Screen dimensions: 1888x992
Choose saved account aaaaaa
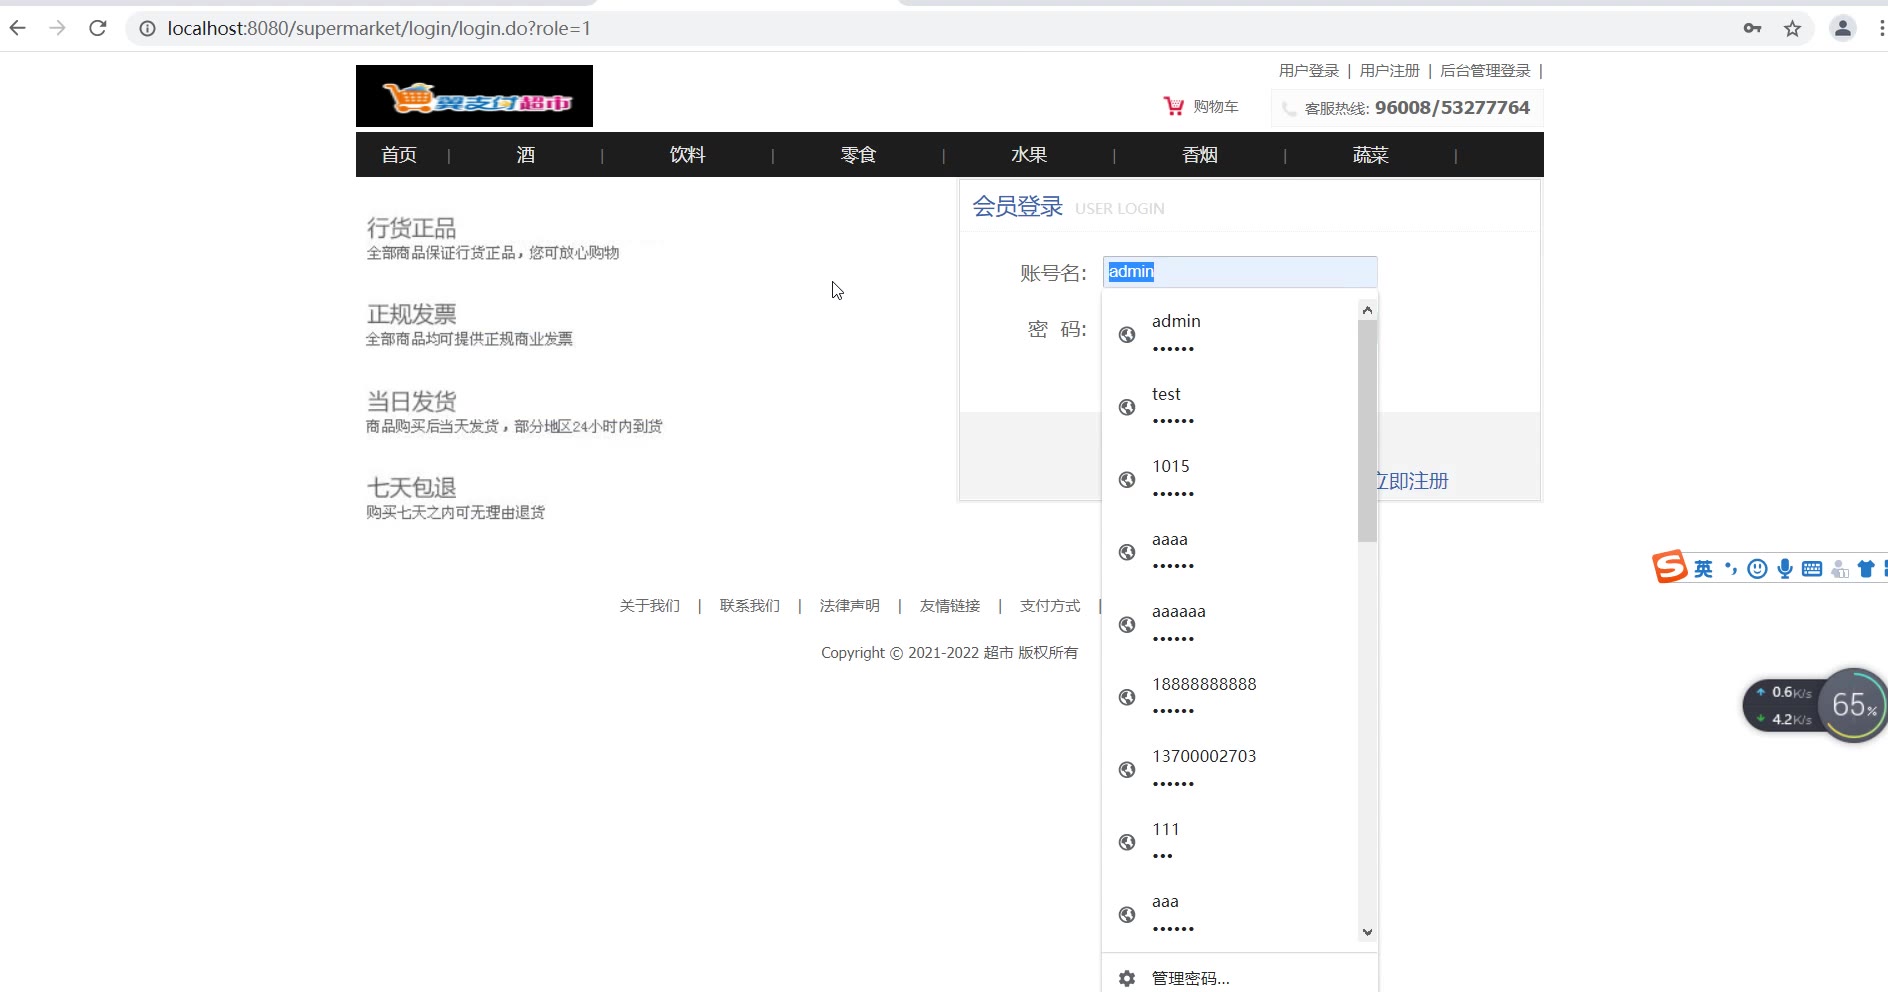pyautogui.click(x=1230, y=624)
